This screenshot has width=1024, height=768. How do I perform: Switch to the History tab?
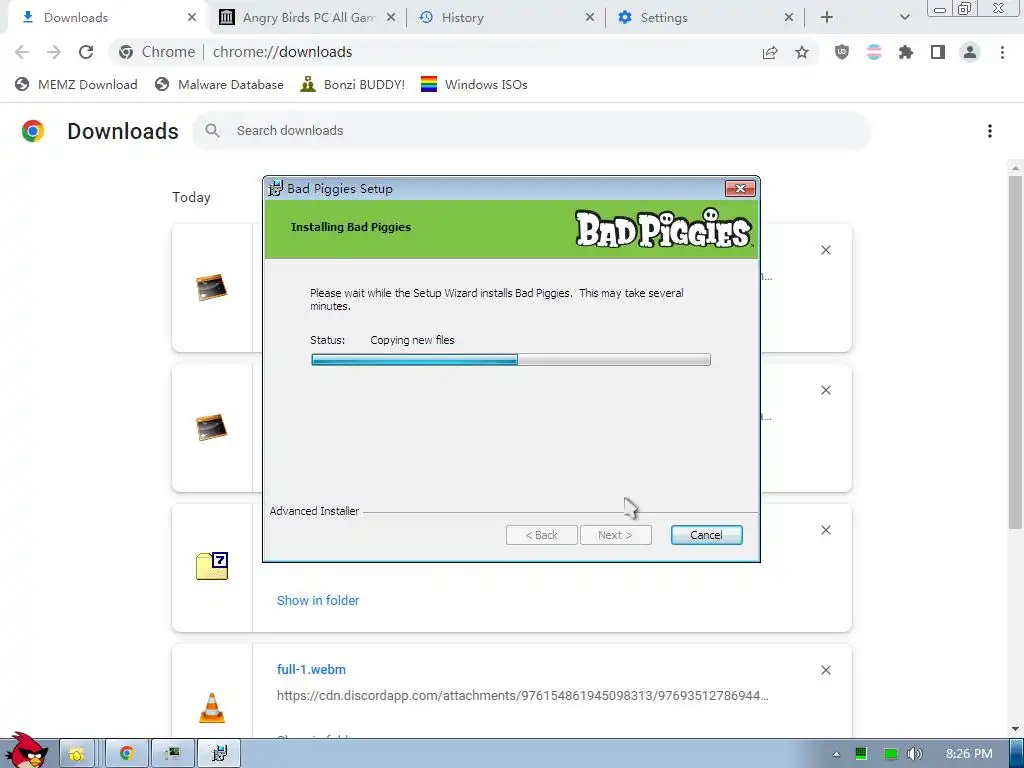click(507, 18)
